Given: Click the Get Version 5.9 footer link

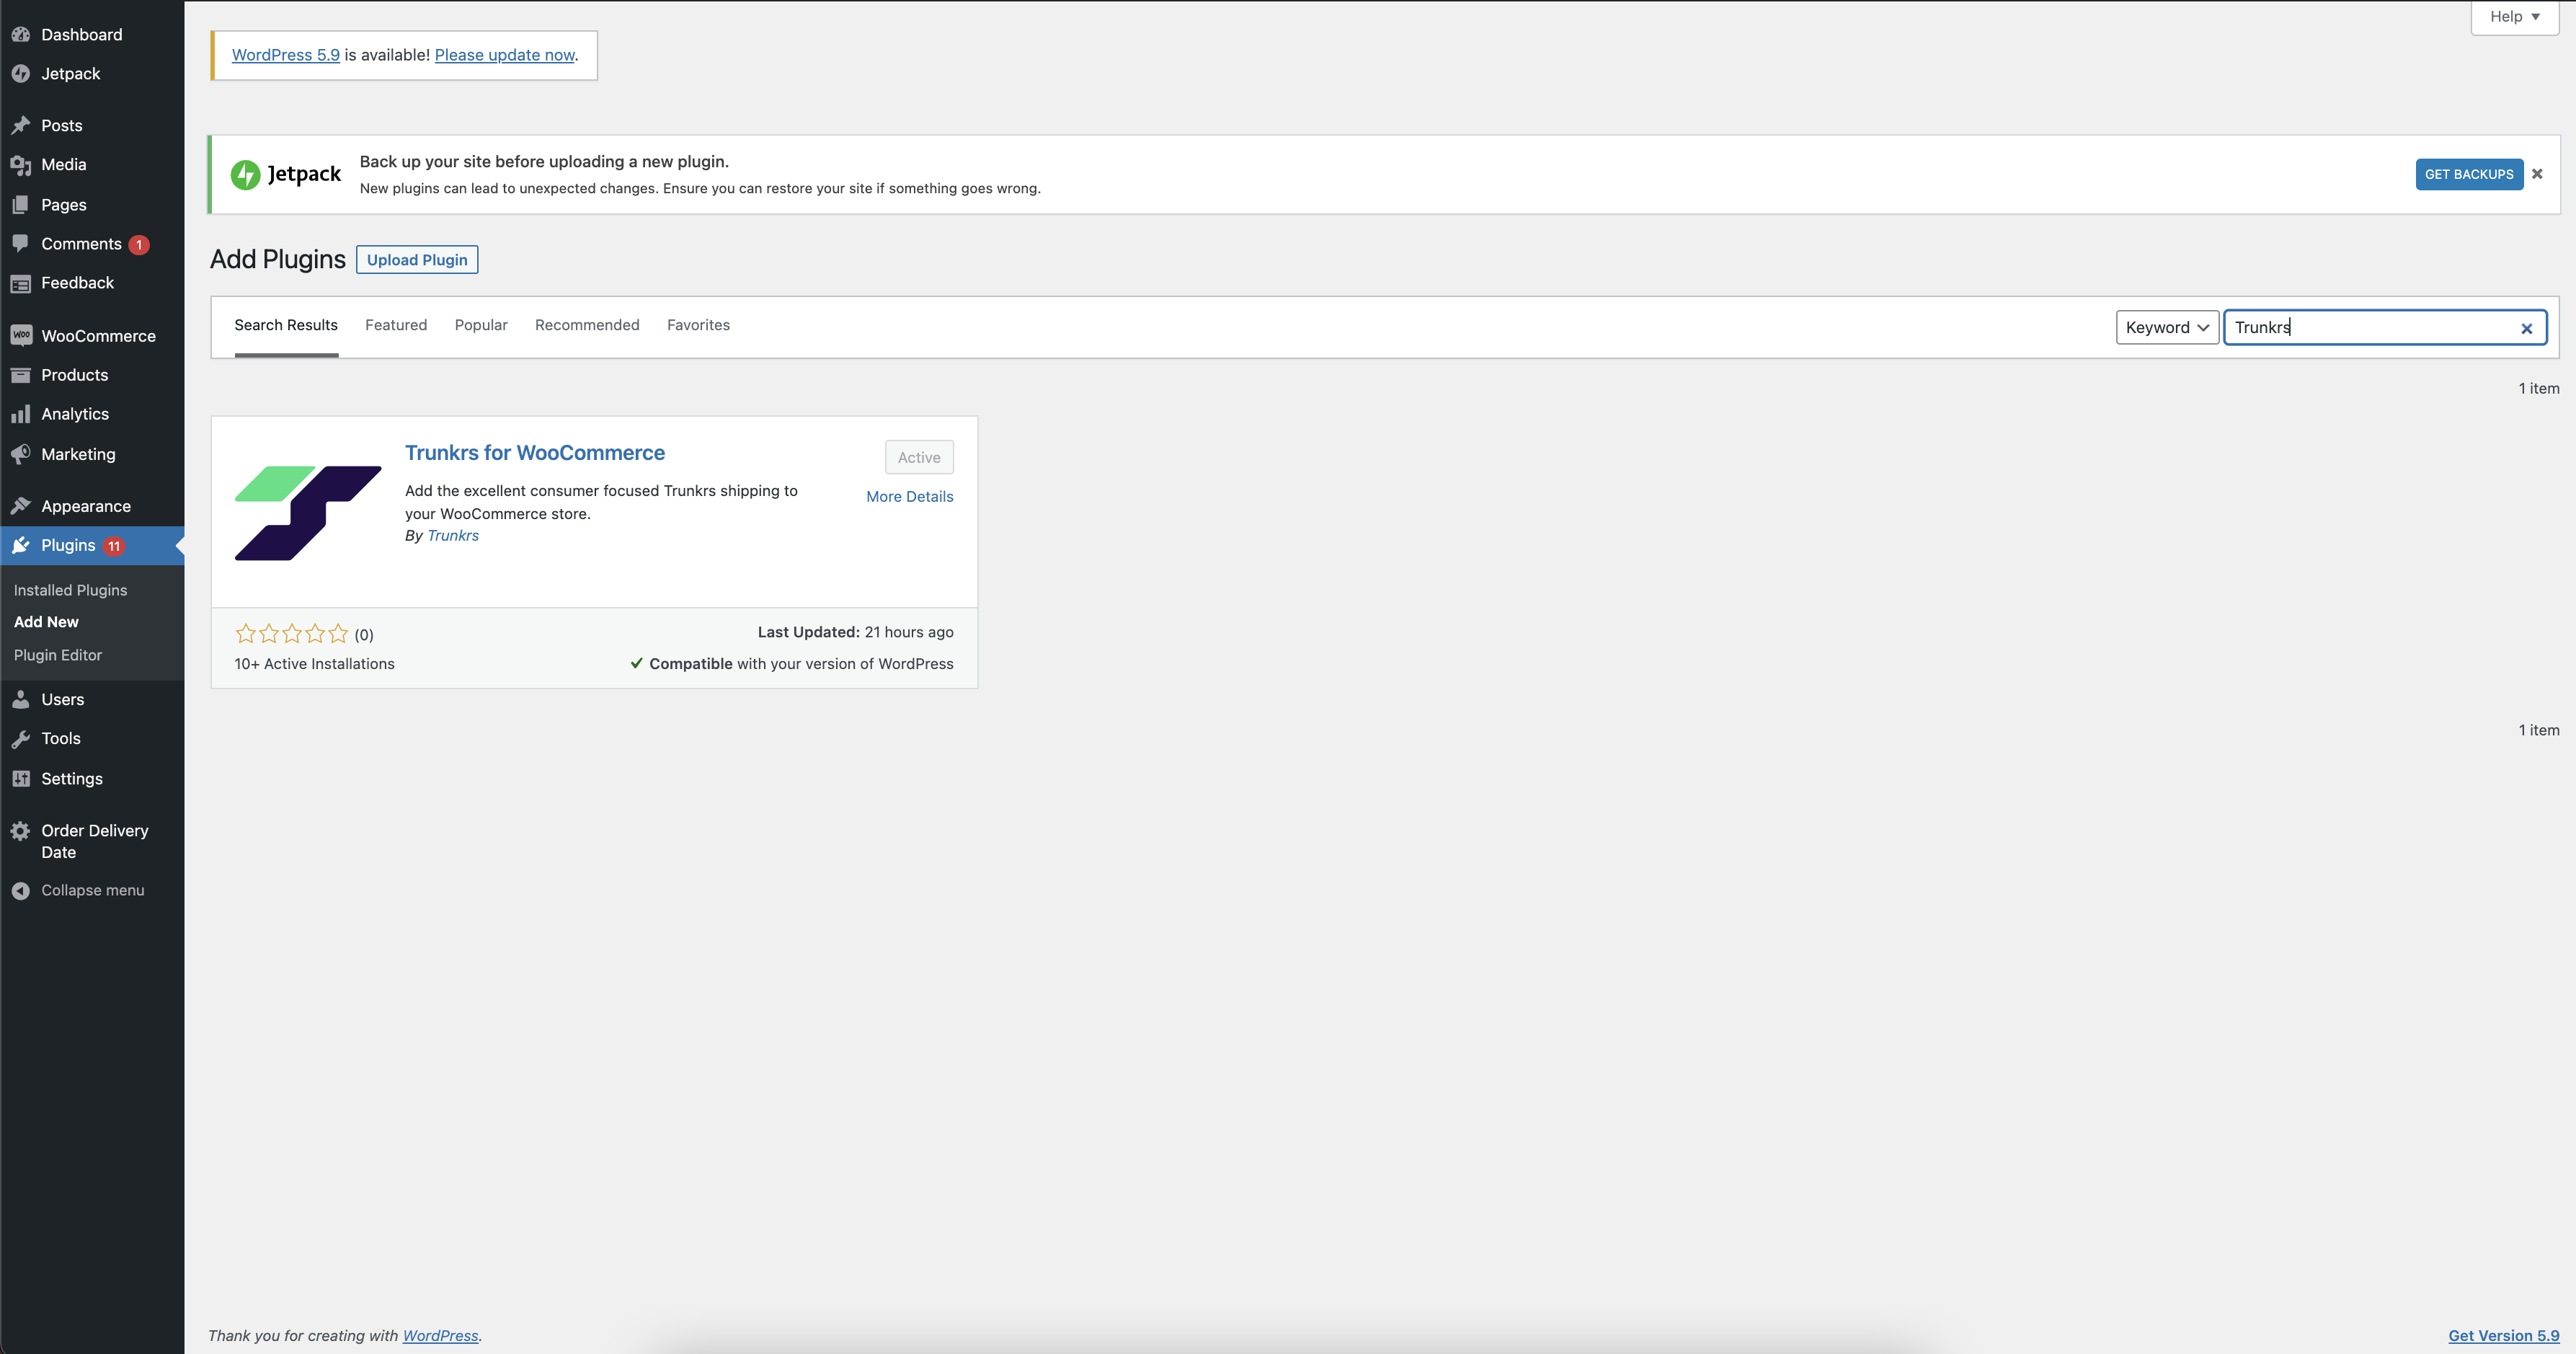Looking at the screenshot, I should pos(2503,1336).
